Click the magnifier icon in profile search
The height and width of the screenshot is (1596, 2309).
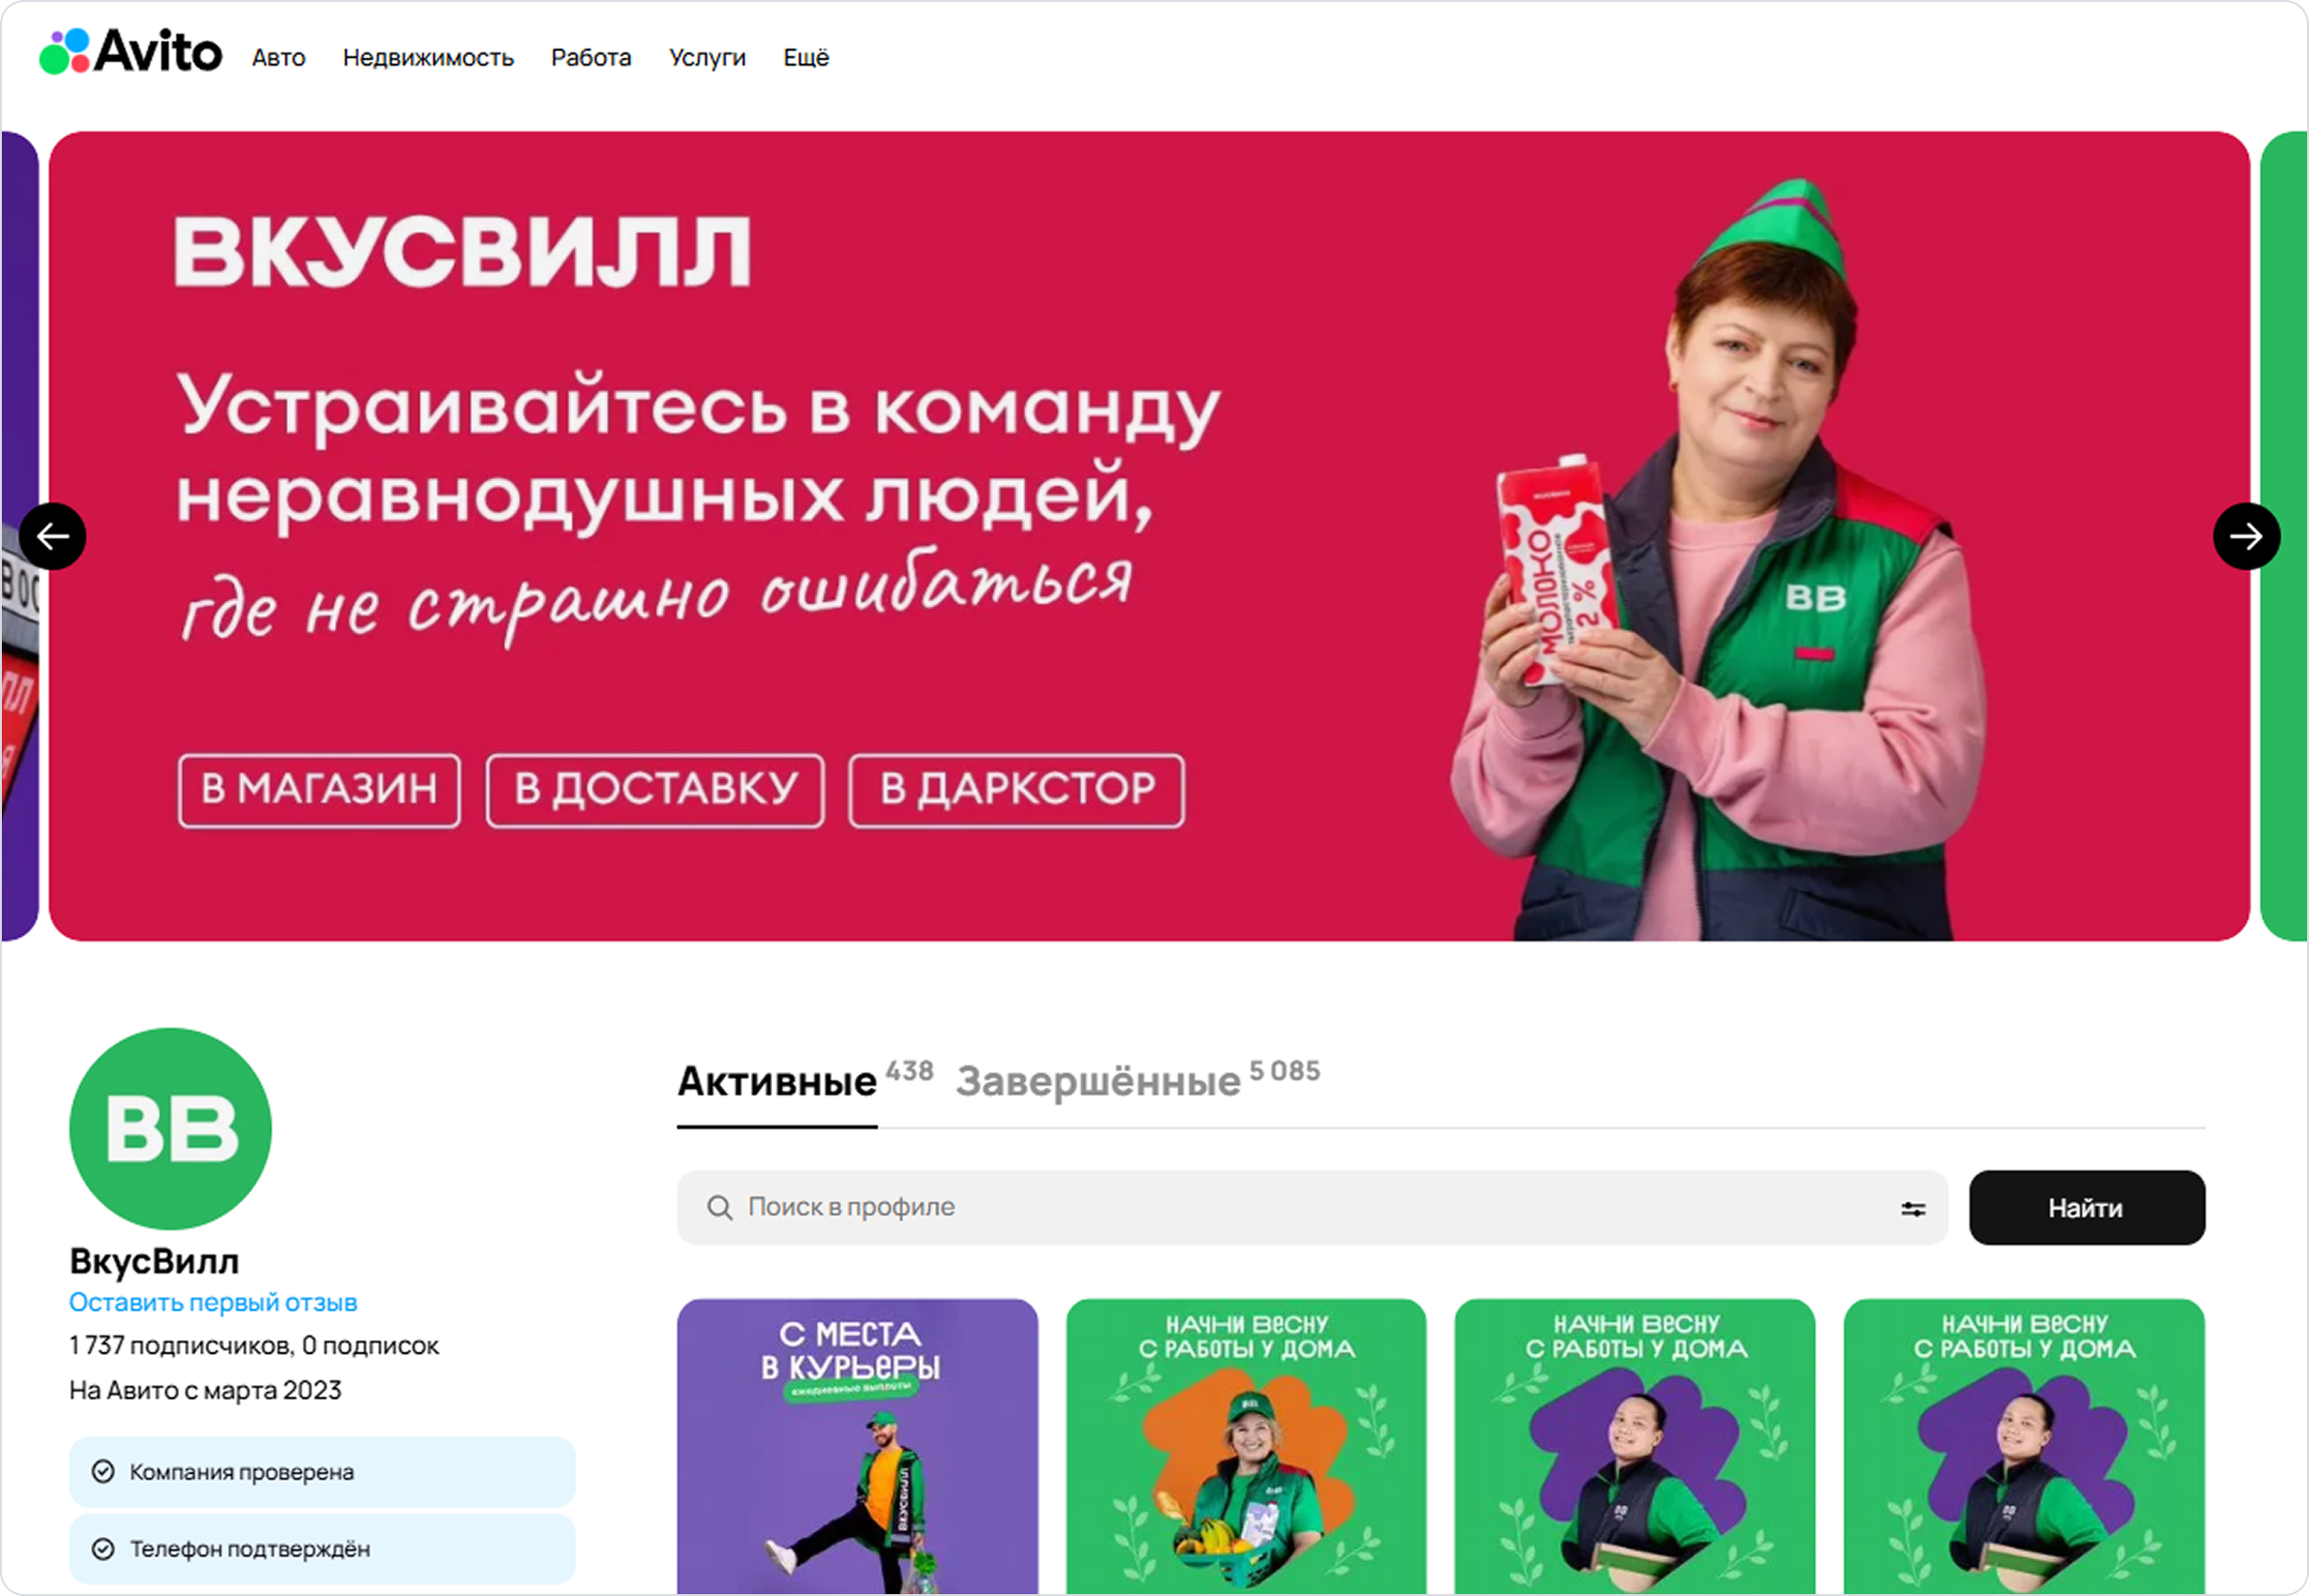719,1208
